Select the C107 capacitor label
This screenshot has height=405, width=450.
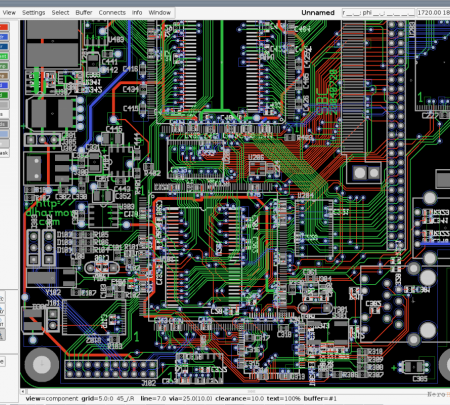89,293
